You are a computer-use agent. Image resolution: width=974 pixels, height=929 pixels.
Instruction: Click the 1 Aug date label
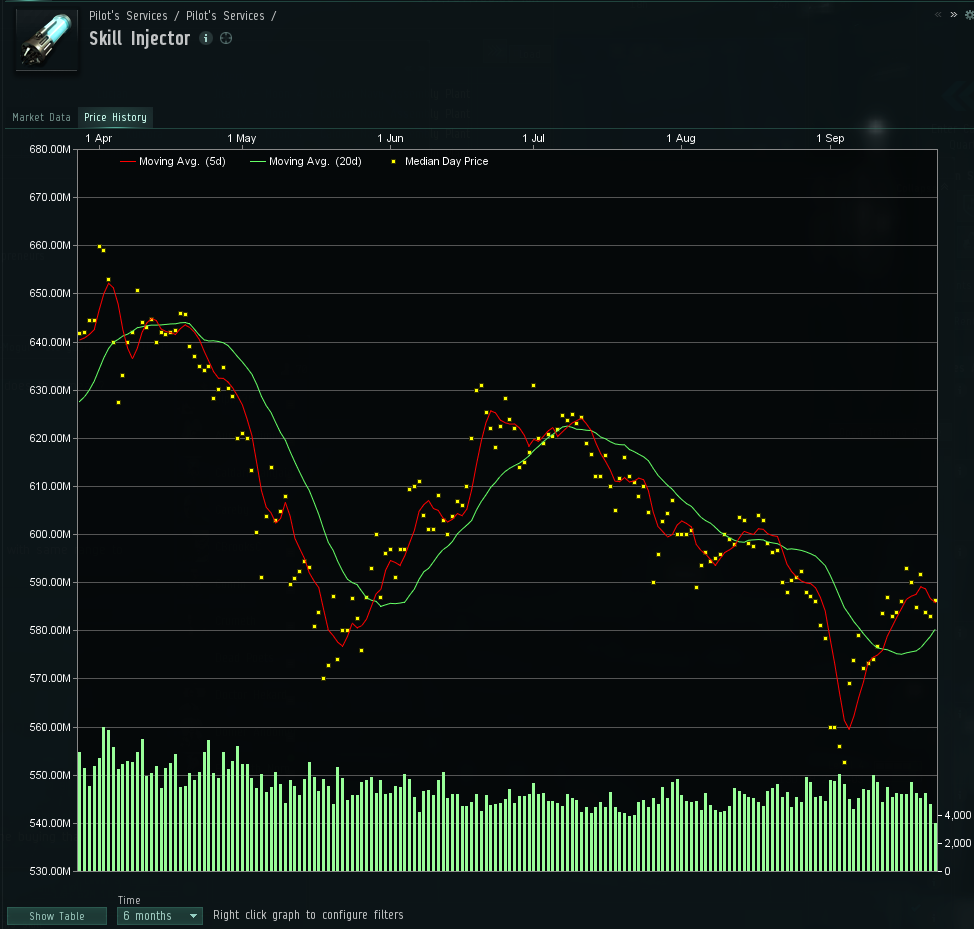[x=681, y=138]
